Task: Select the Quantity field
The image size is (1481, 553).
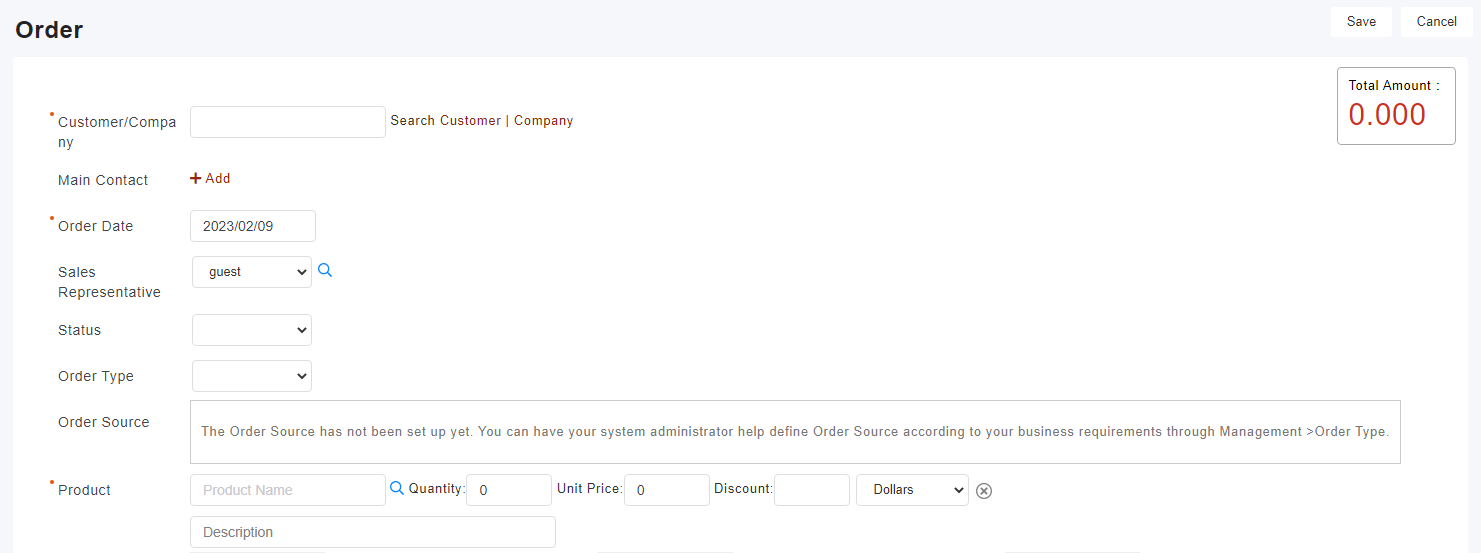Action: click(x=509, y=490)
